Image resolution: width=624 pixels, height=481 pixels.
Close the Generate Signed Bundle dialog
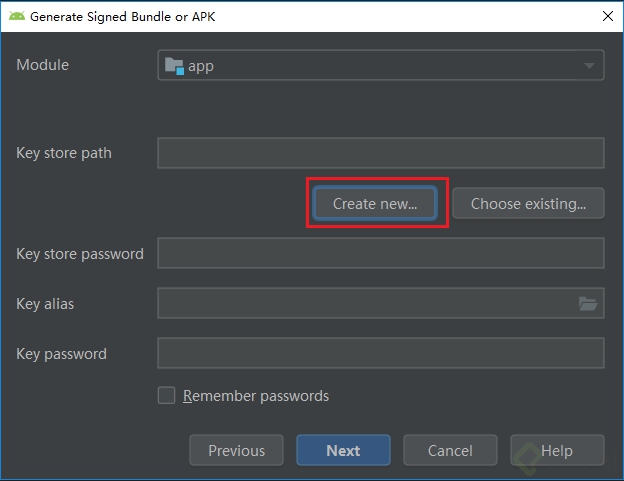click(x=608, y=16)
